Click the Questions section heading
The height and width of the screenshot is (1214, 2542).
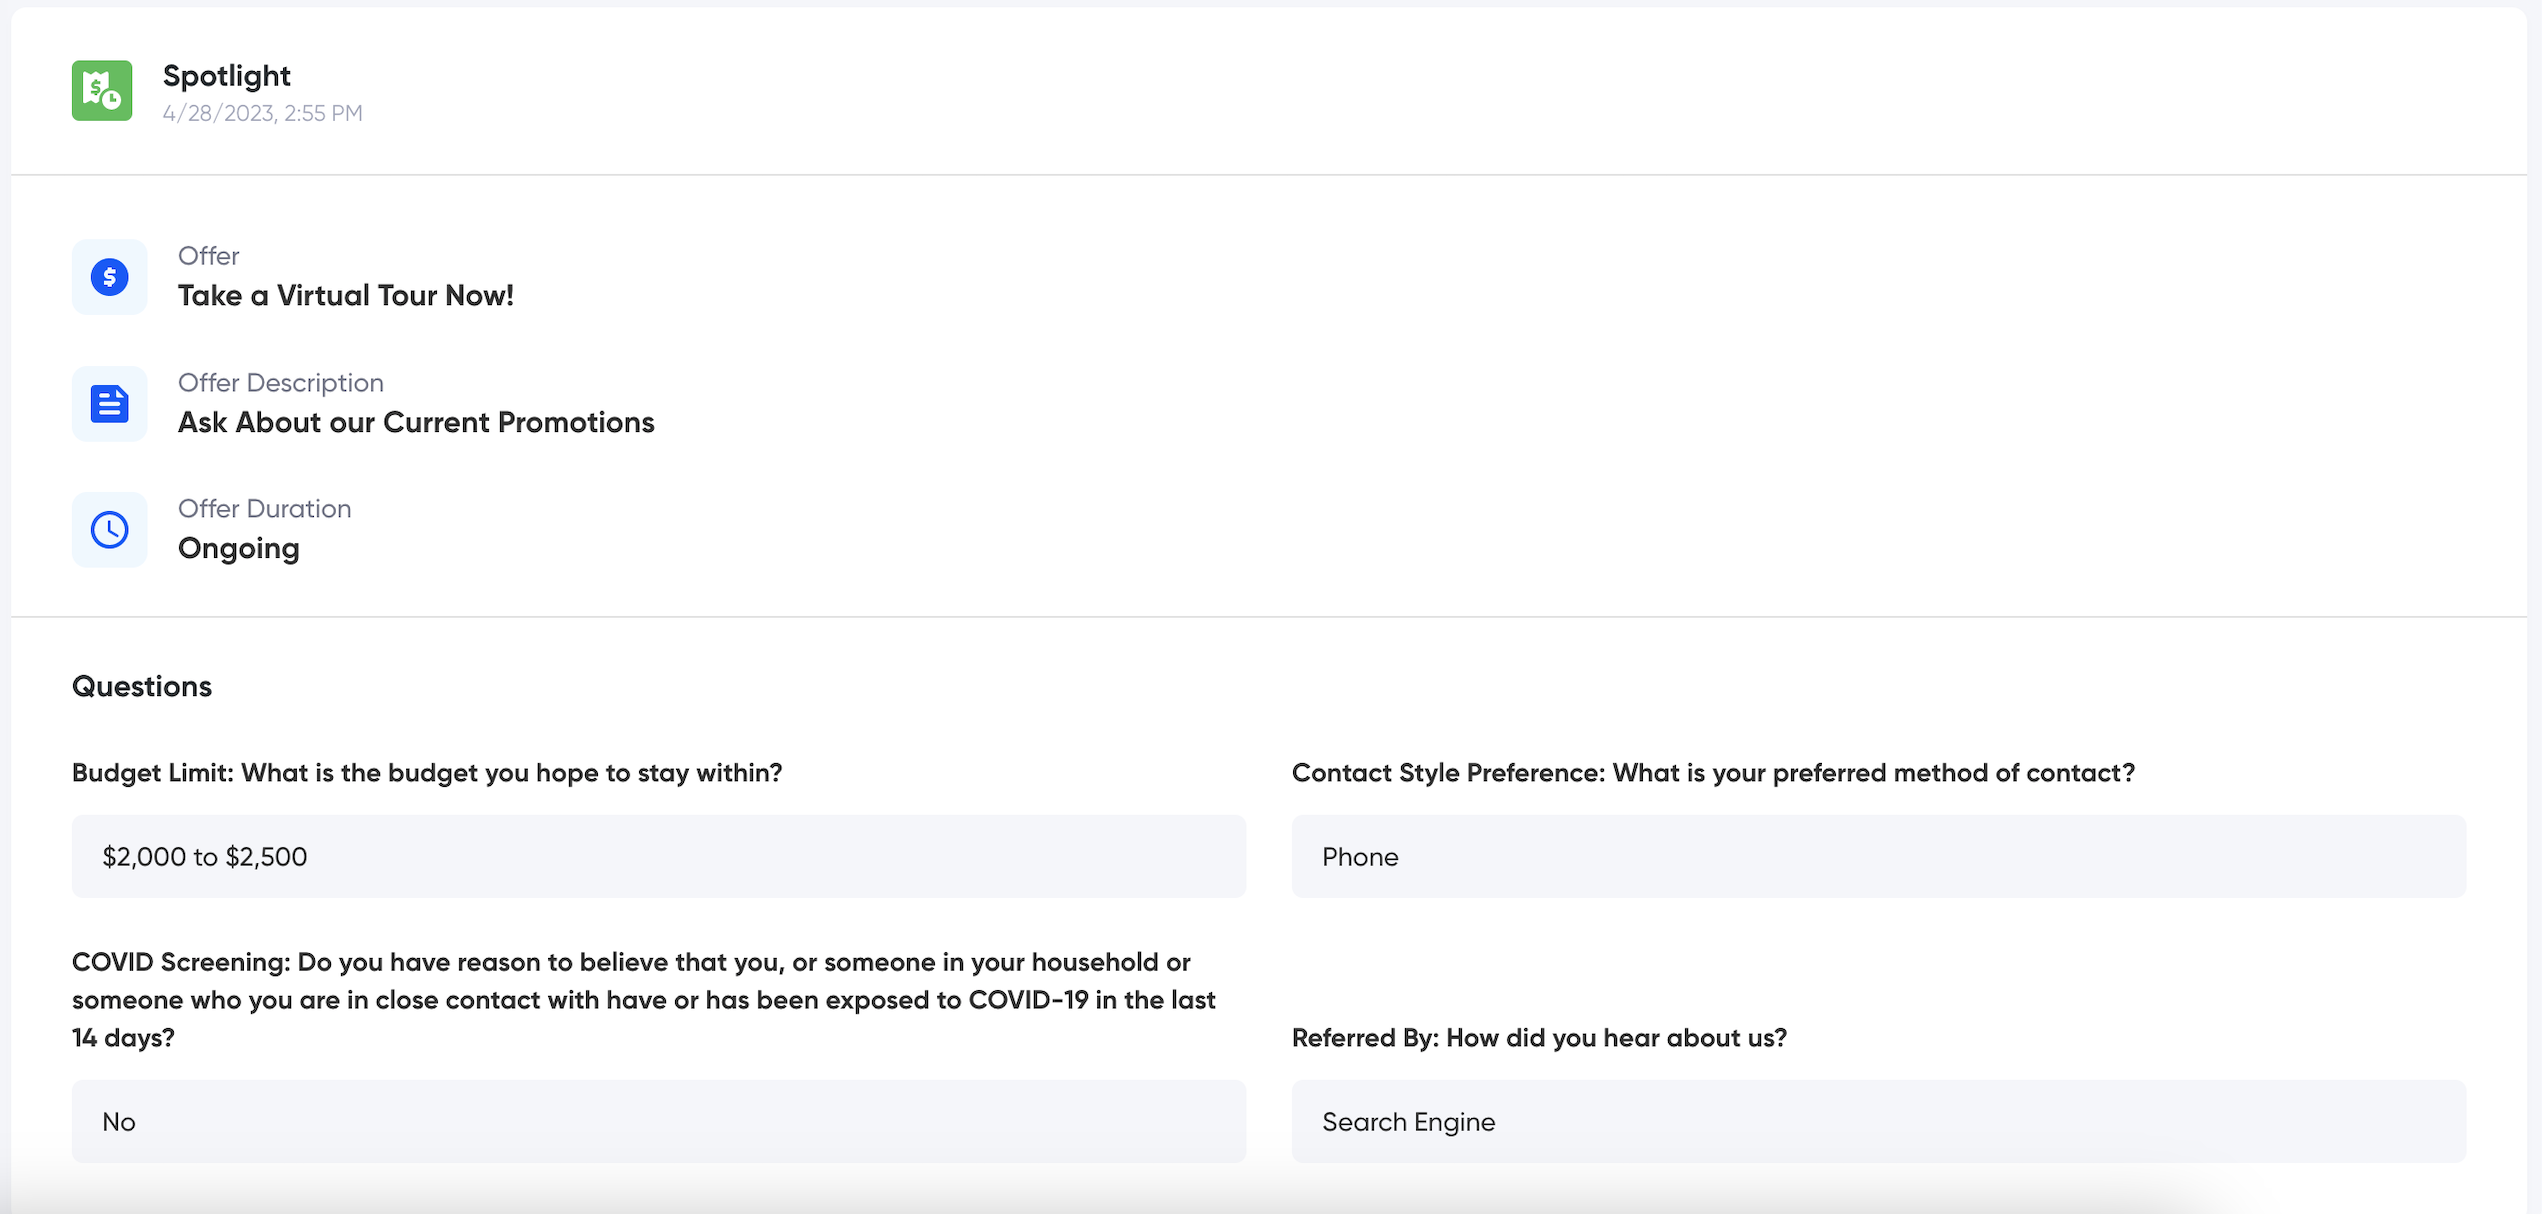(142, 687)
